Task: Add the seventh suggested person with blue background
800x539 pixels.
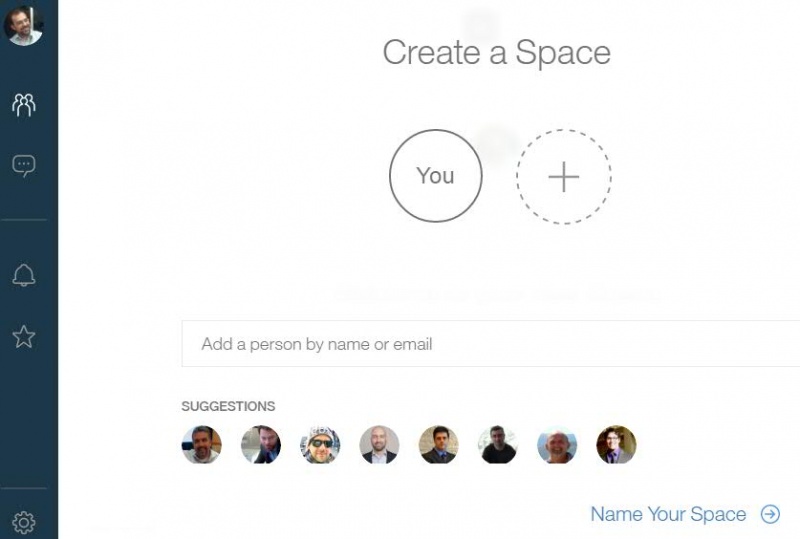Action: click(557, 445)
